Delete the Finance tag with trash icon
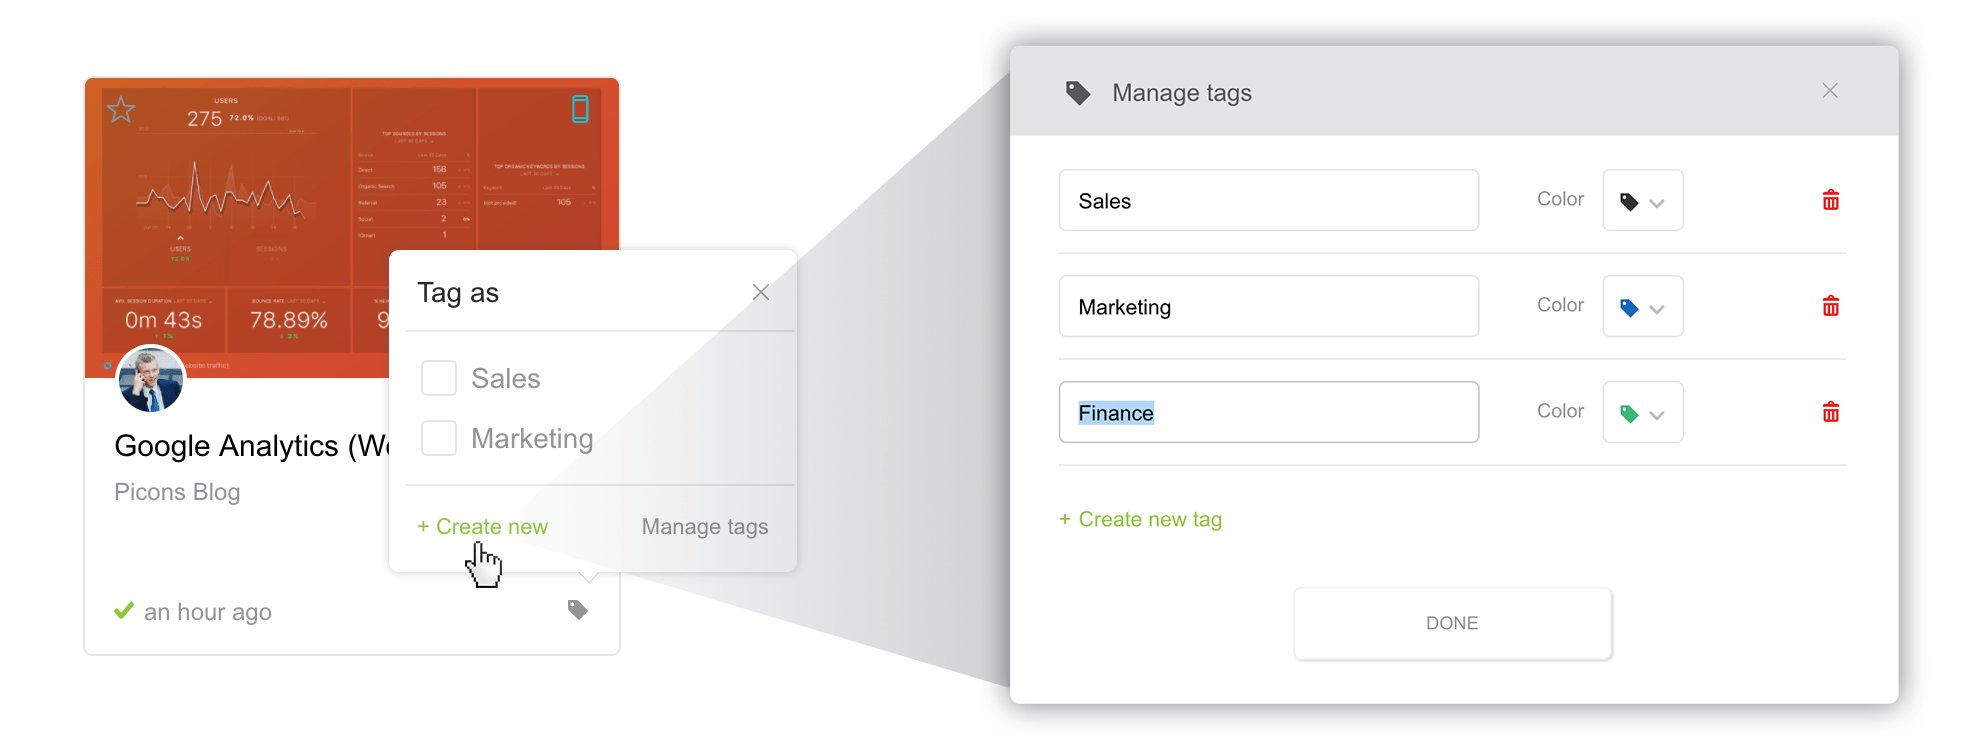This screenshot has width=1984, height=750. tap(1831, 412)
